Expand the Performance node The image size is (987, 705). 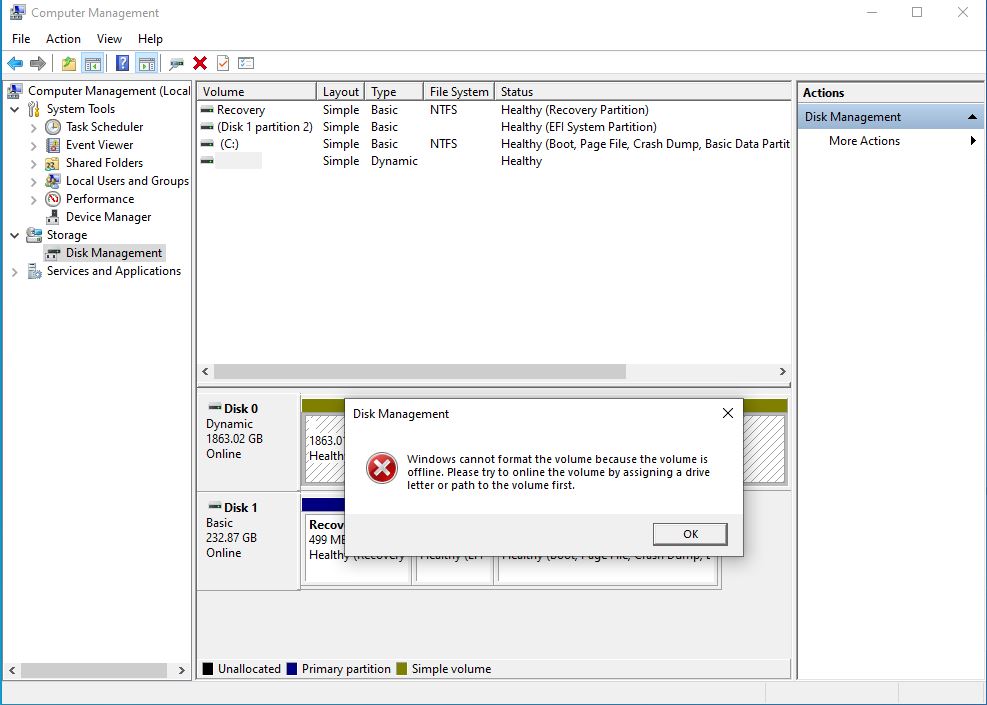[34, 200]
